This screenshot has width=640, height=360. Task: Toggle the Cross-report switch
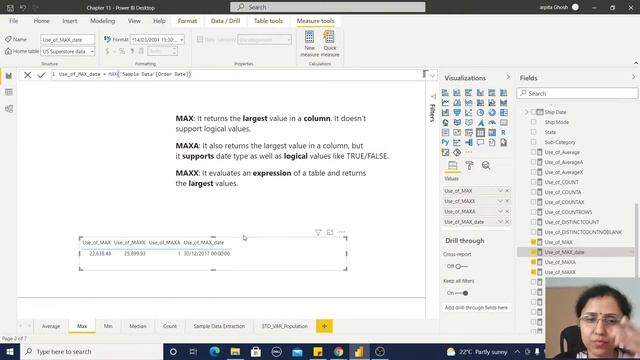click(461, 266)
